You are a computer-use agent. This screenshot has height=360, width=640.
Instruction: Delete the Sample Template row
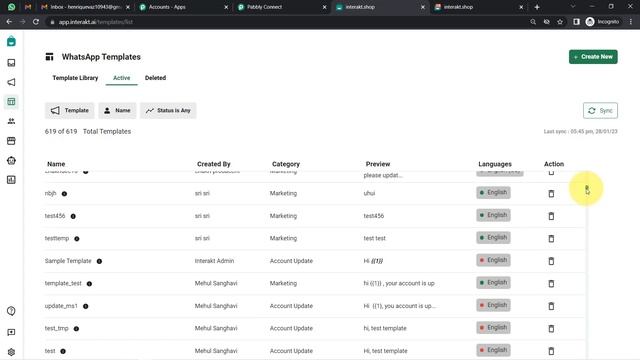point(551,261)
